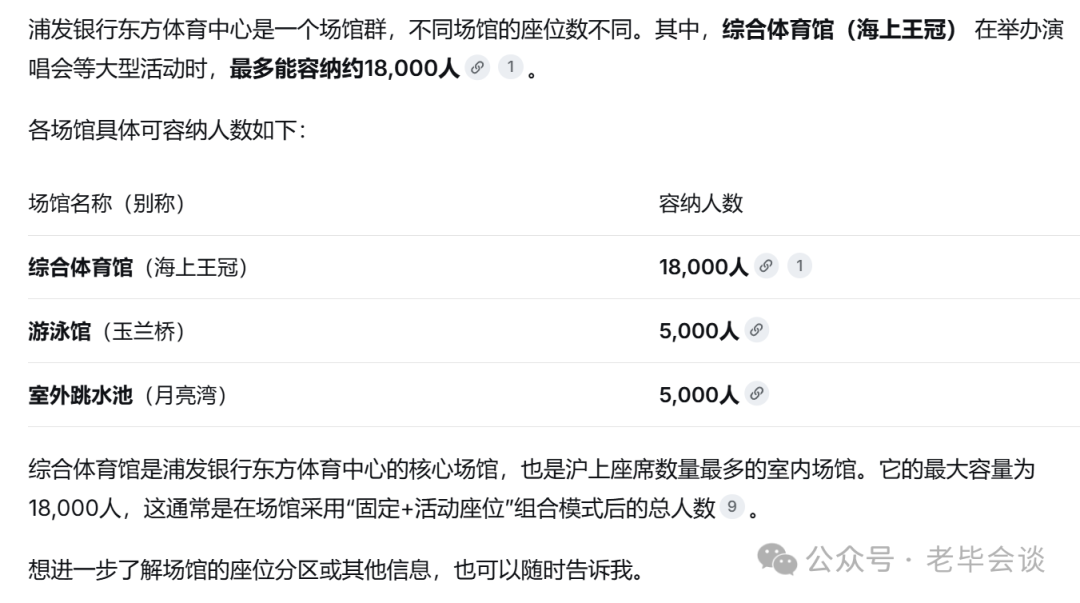Click the 公众号 · 老毕会谈 watermark text

click(926, 559)
